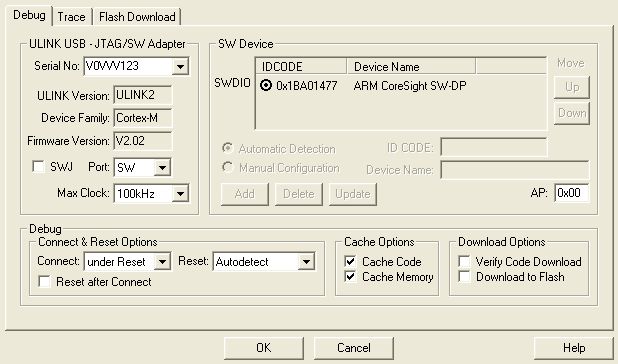Screen dimensions: 618x364
Task: Click the Firmware Version field showing V2.02
Action: [143, 141]
